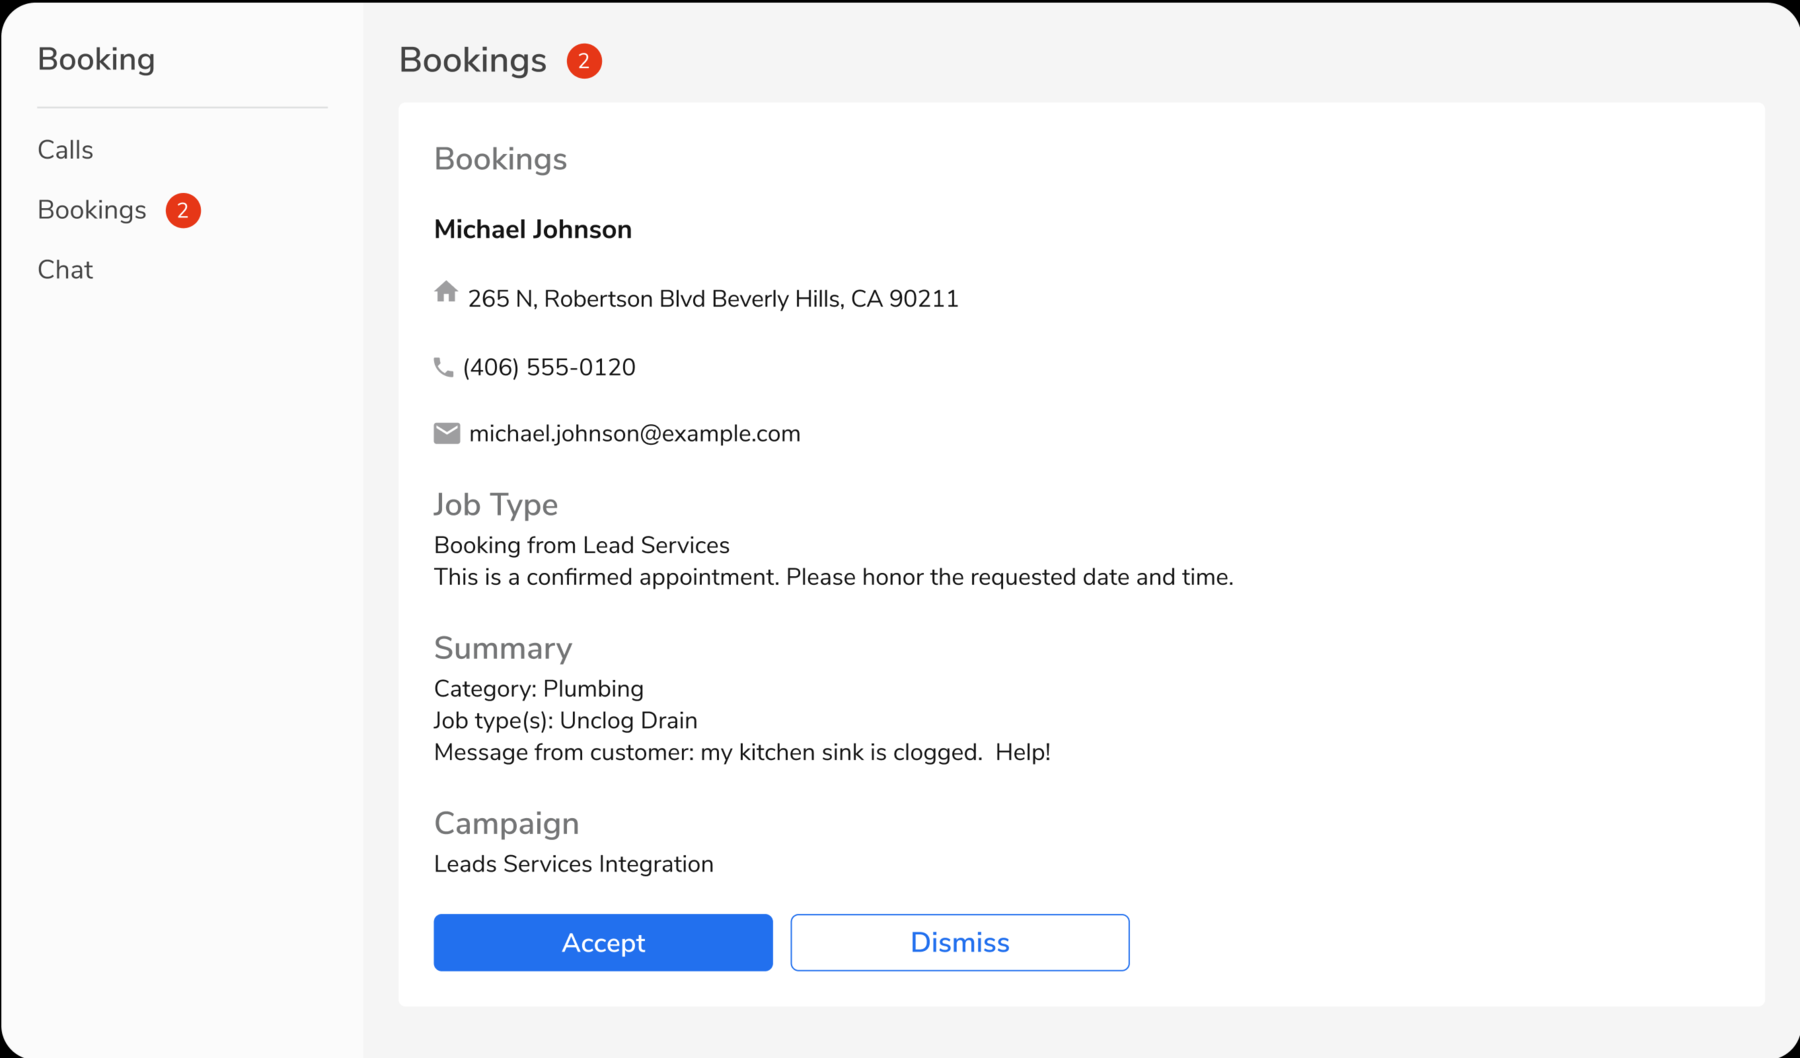
Task: Click the home address icon
Action: click(447, 292)
